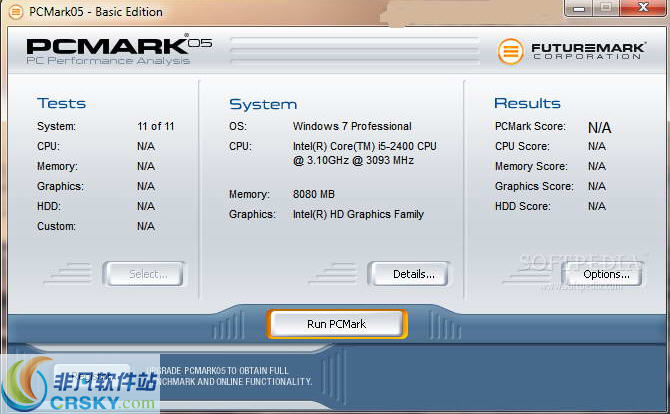Click the PCMARK05 logo
This screenshot has height=414, width=670.
tap(119, 45)
